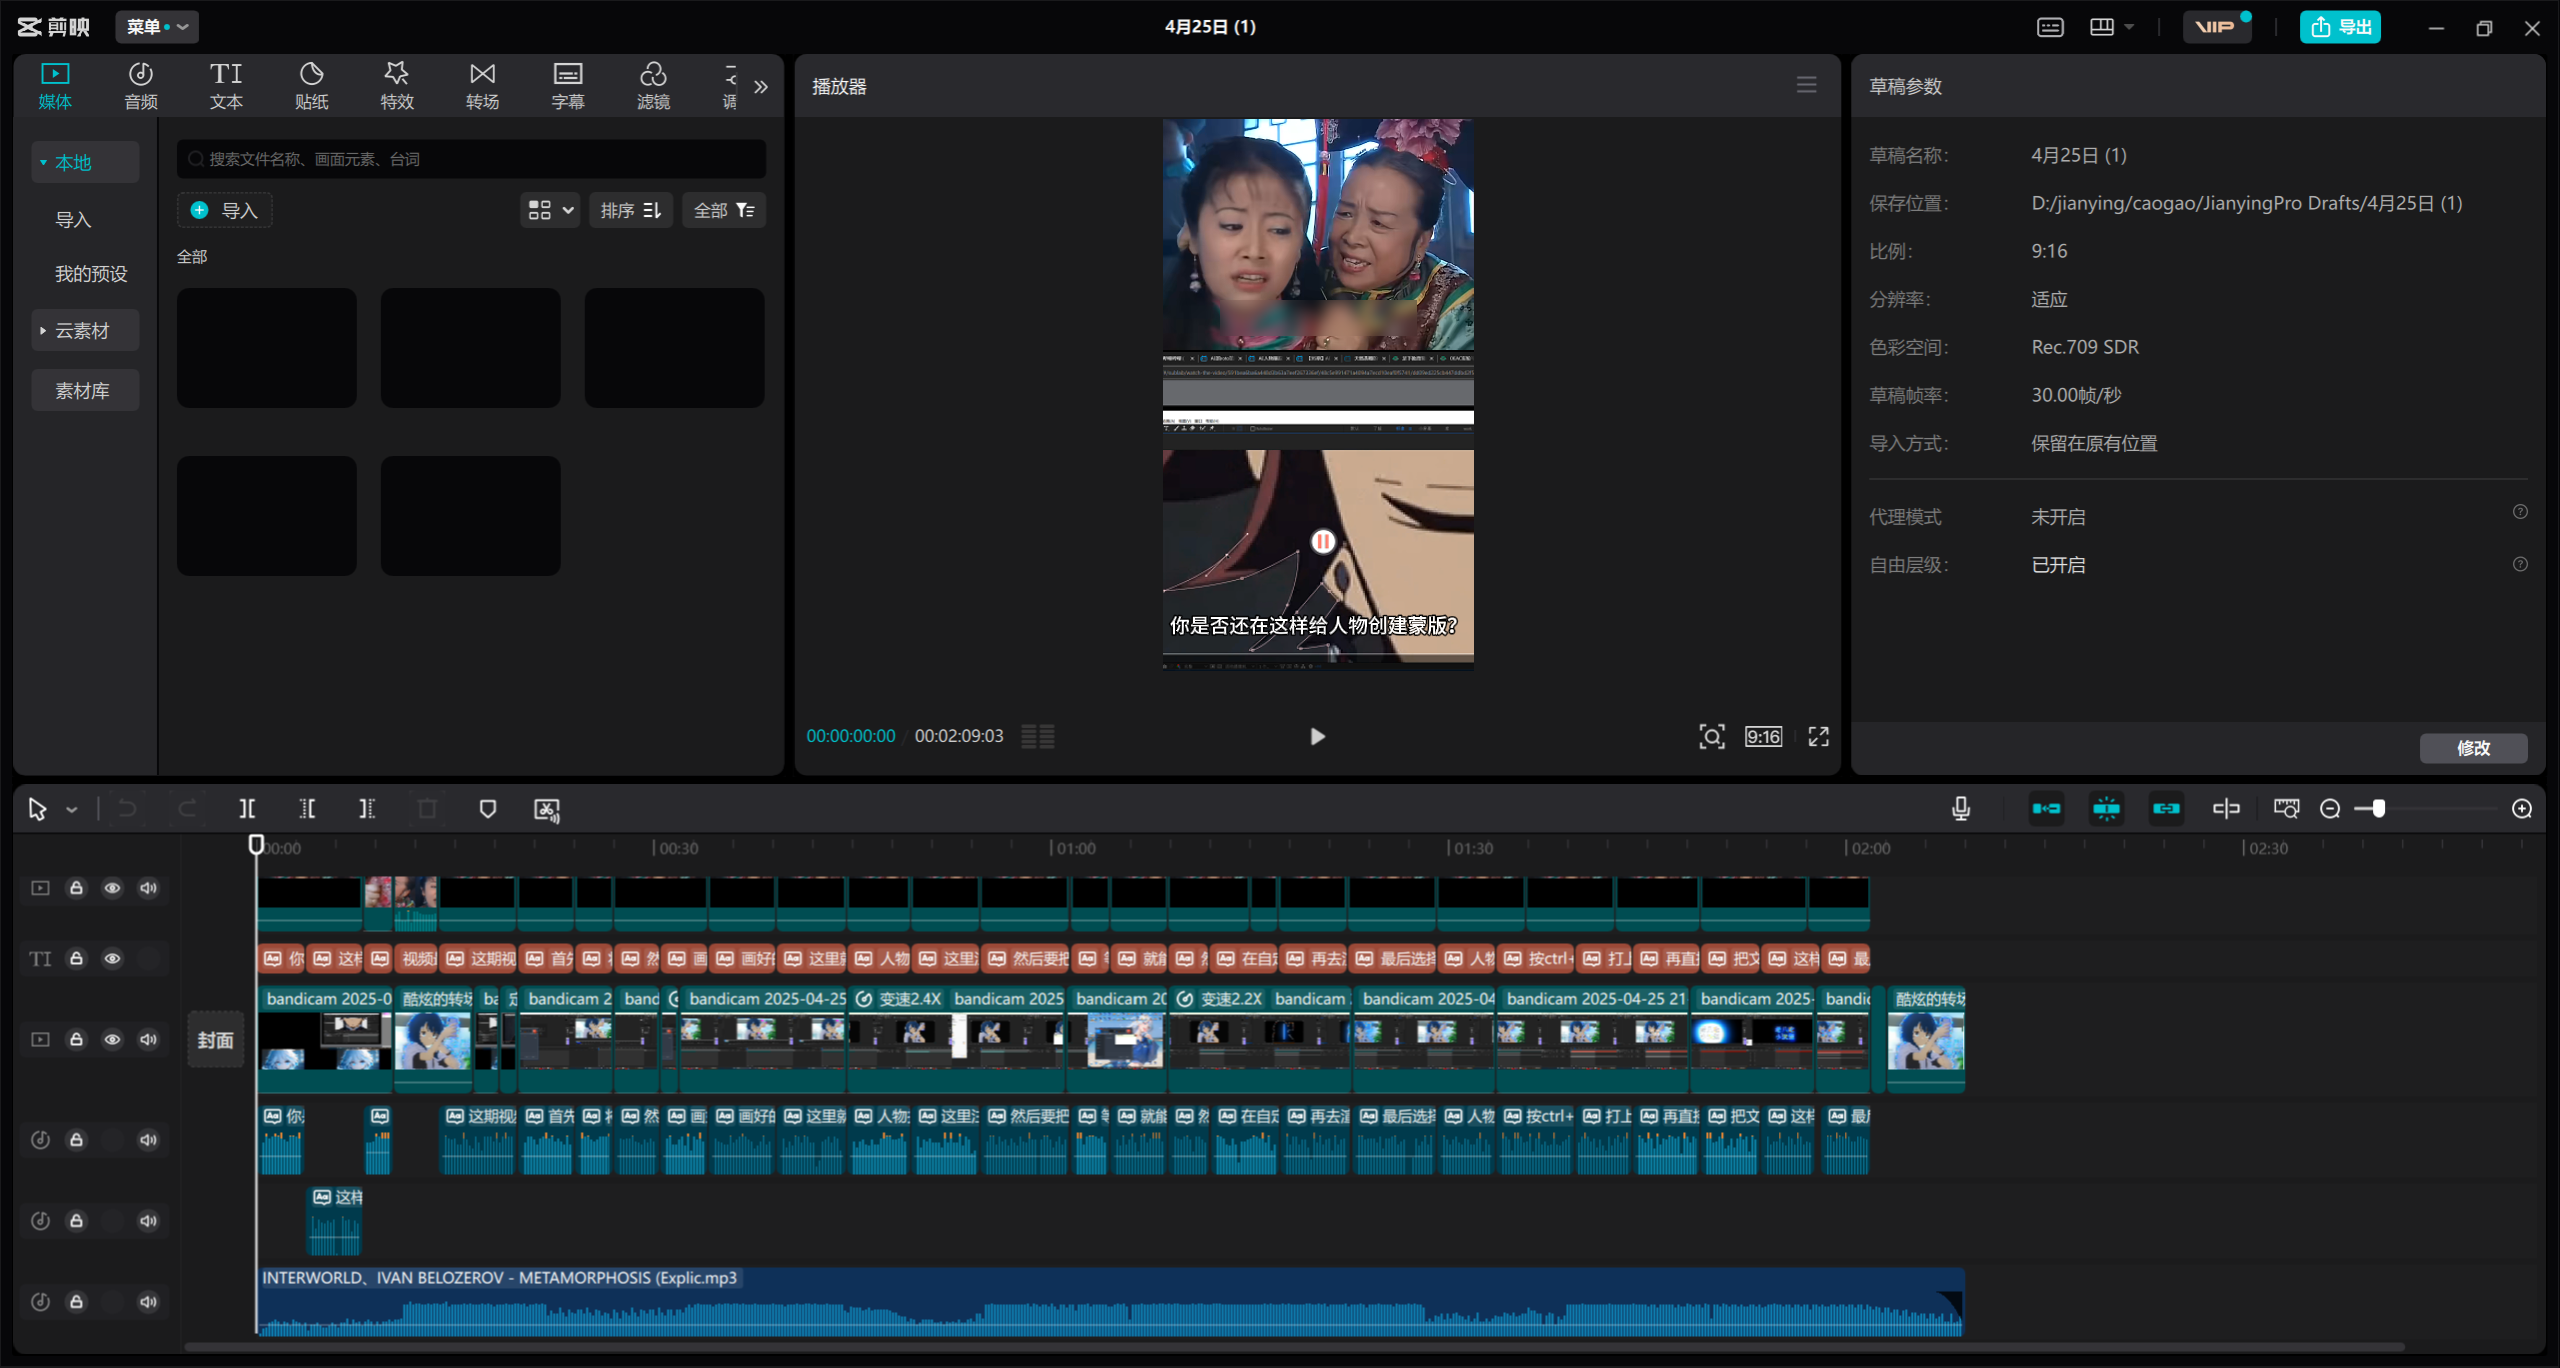
Task: Split the clip at playhead
Action: click(247, 809)
